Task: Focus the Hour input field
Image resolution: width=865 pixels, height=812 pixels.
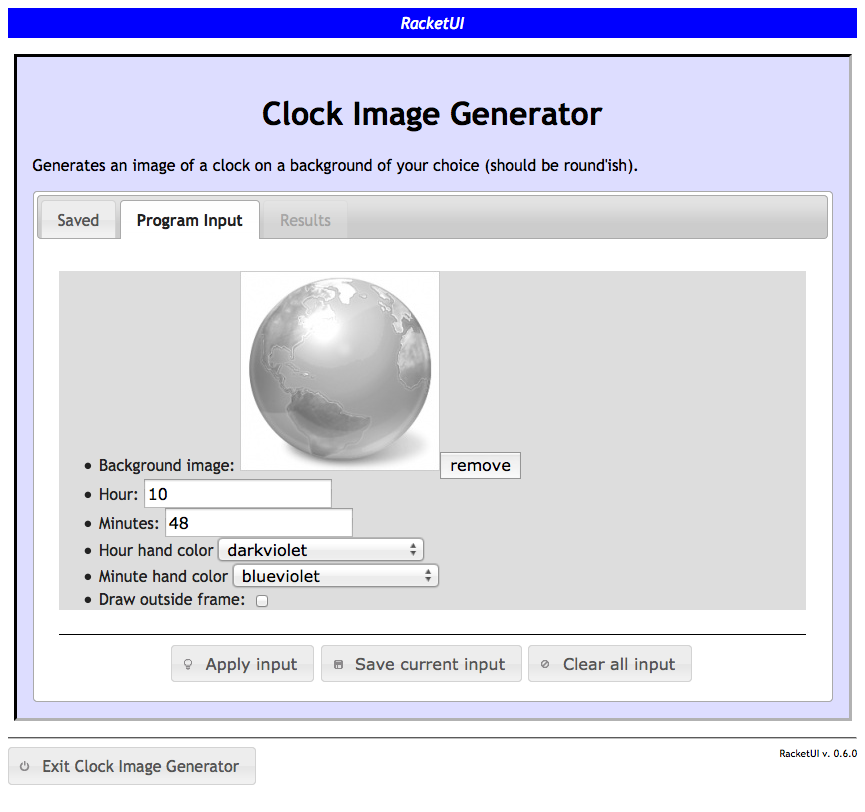Action: click(238, 494)
